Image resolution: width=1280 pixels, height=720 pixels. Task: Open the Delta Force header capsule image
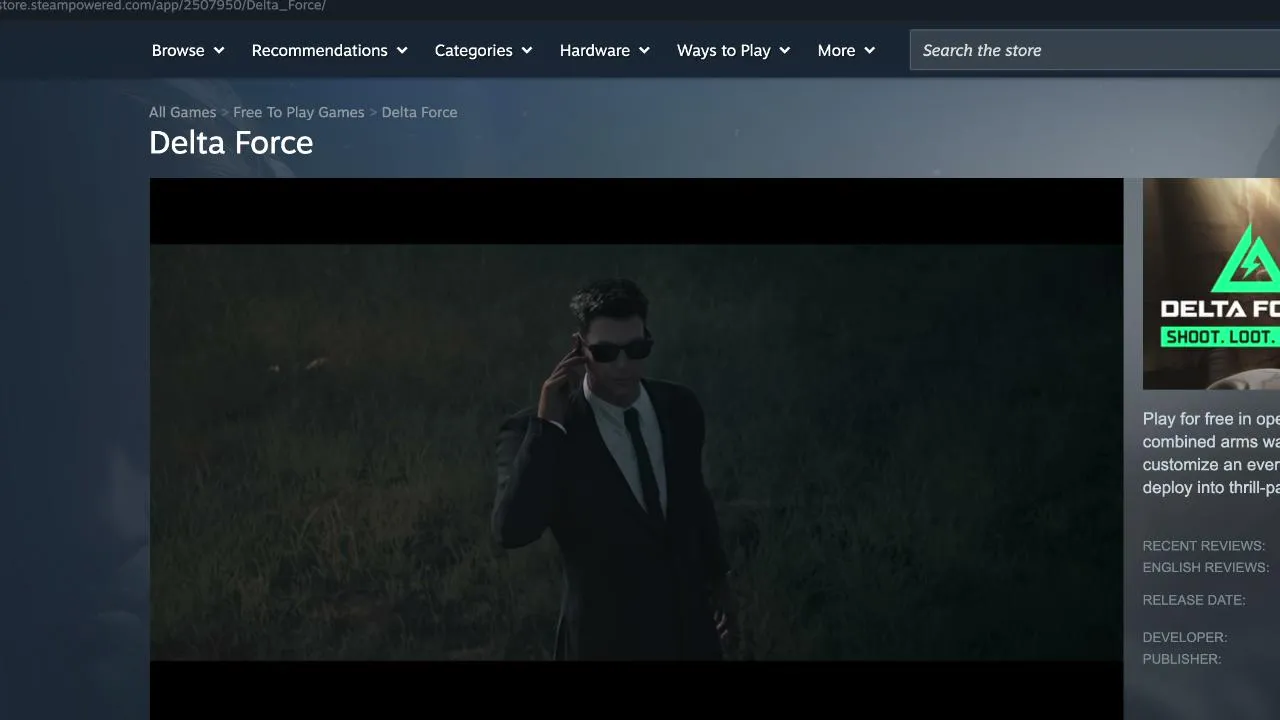[x=1211, y=284]
